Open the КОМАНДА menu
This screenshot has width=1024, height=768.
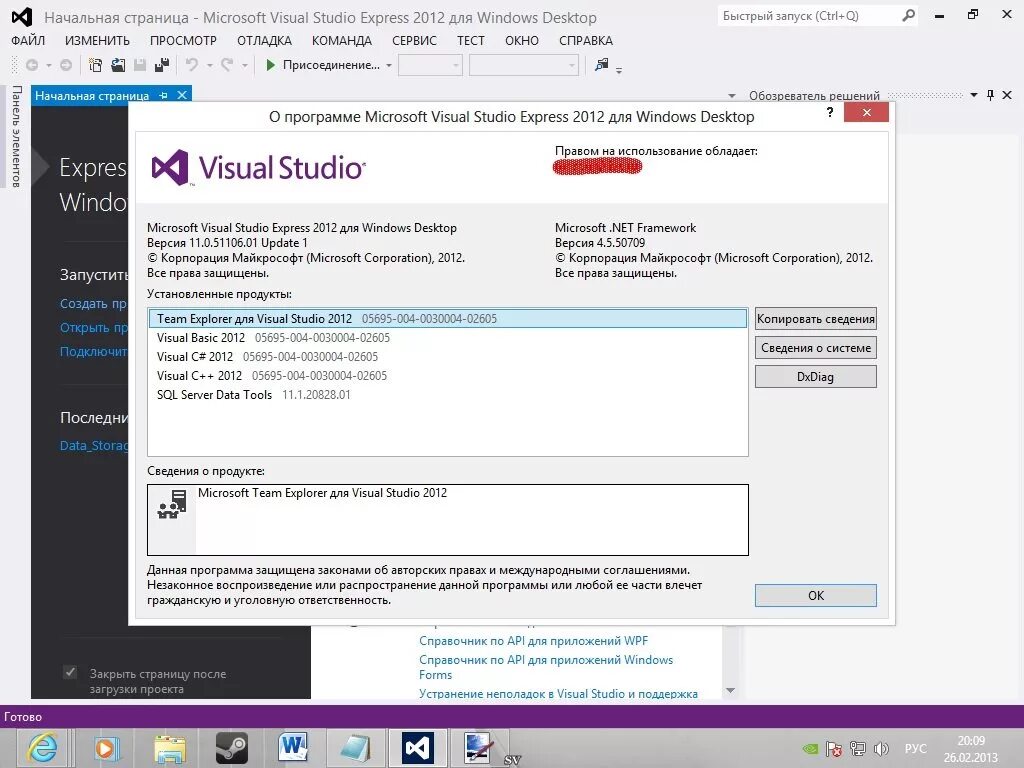click(342, 40)
